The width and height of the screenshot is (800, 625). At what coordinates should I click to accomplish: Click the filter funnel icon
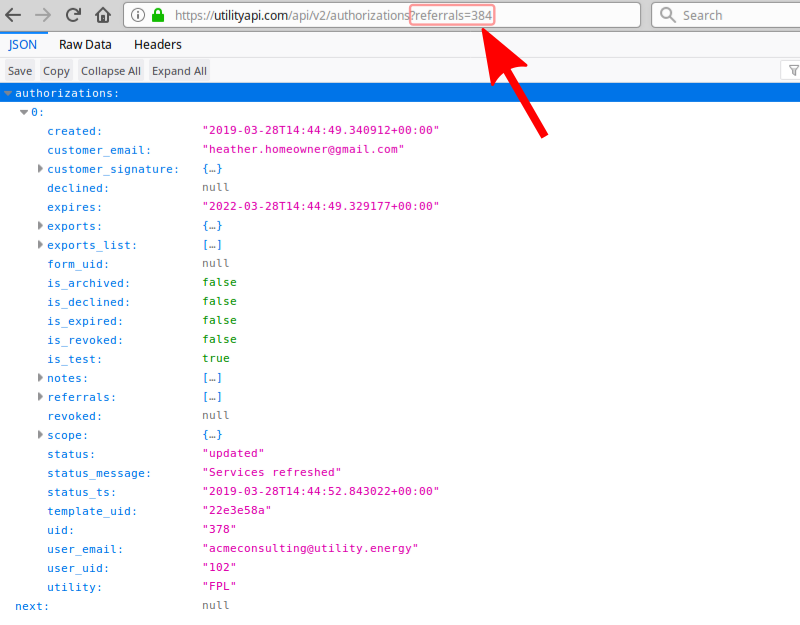[793, 70]
